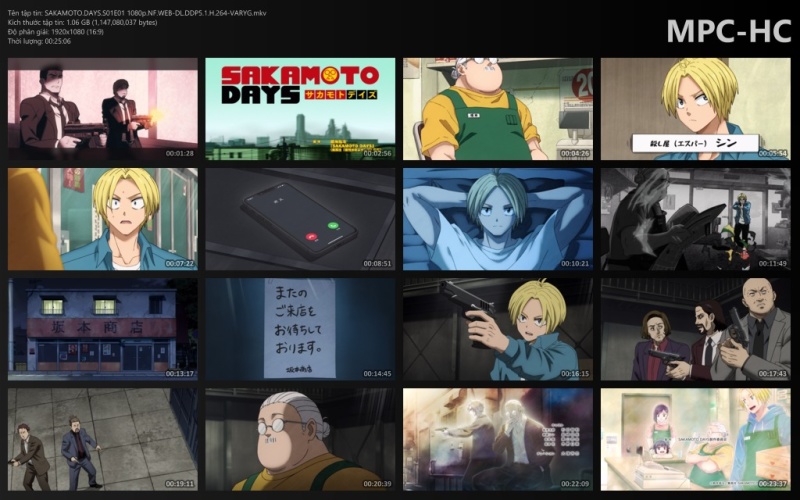
Task: Select the thumbnail stamped 00:16:15
Action: (x=498, y=329)
